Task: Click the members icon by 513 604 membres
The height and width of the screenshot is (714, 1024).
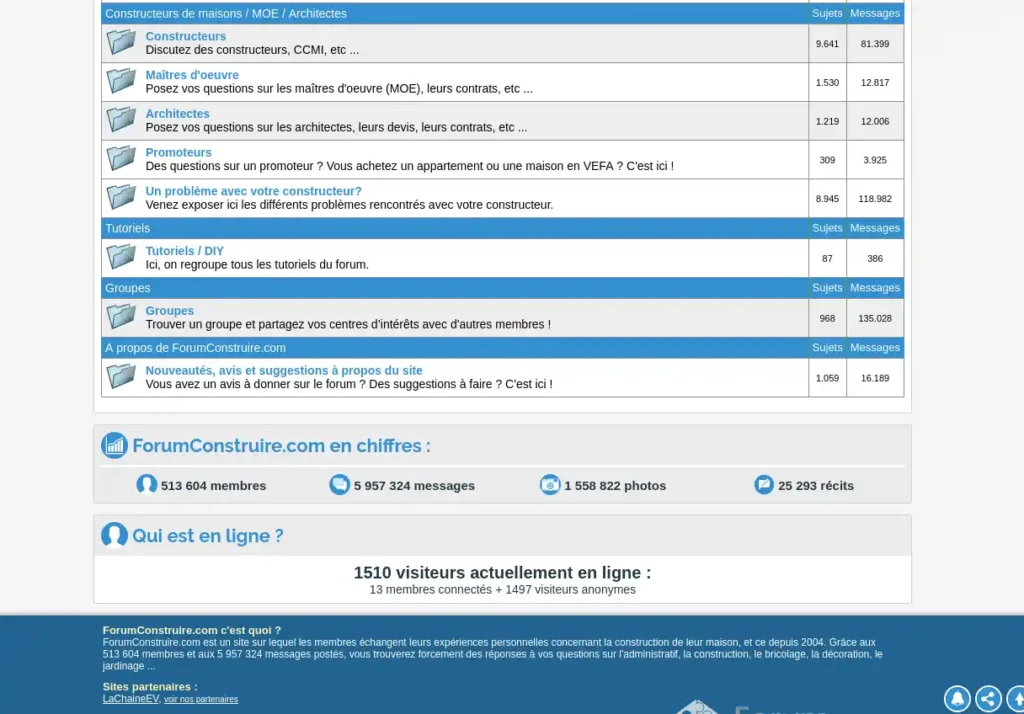Action: [147, 485]
